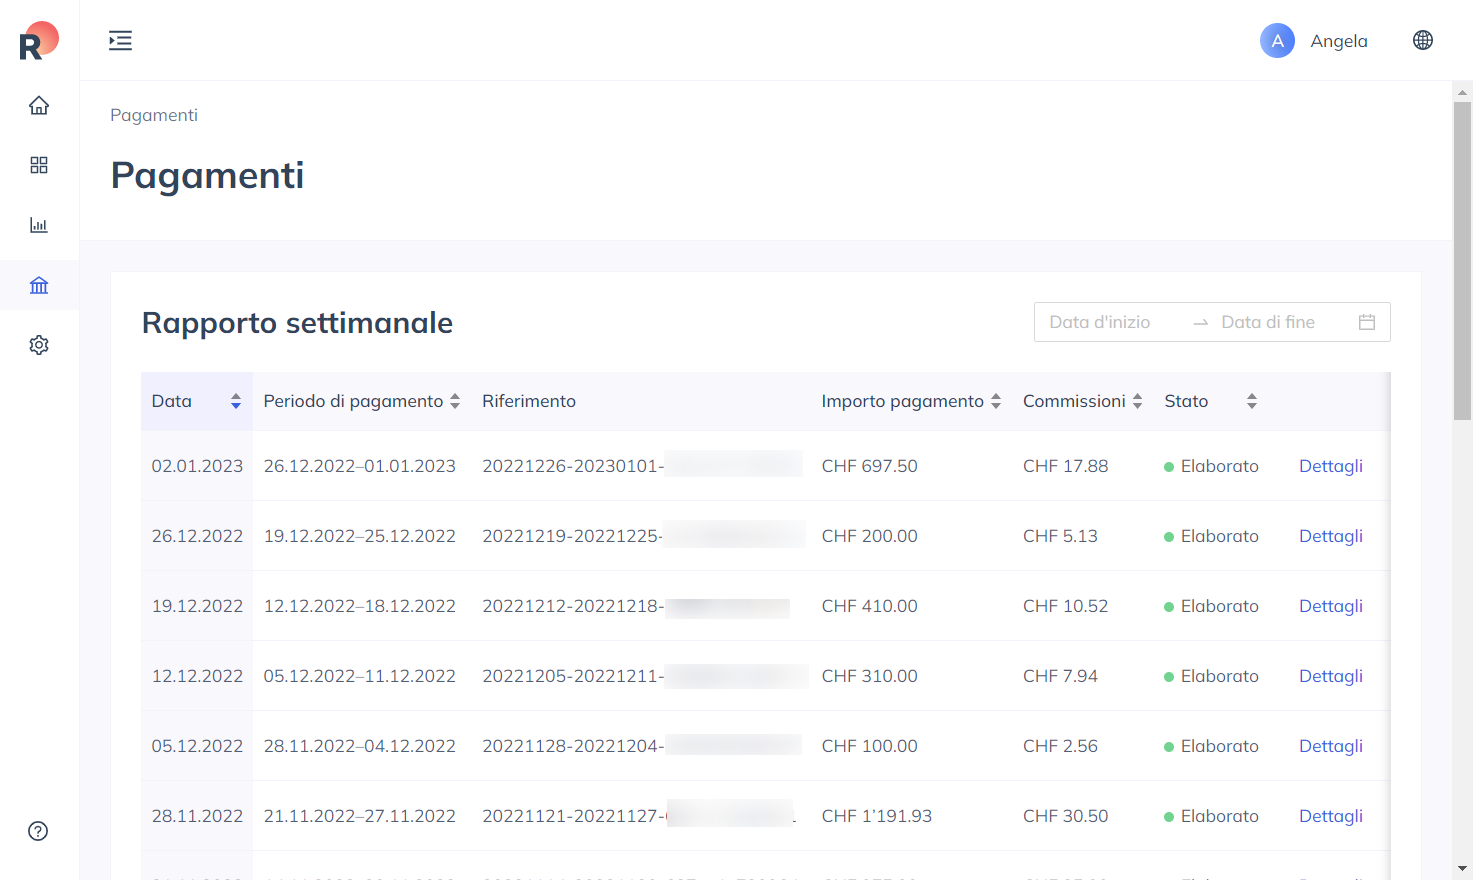
Task: Open the calendar icon in date range
Action: (x=1367, y=322)
